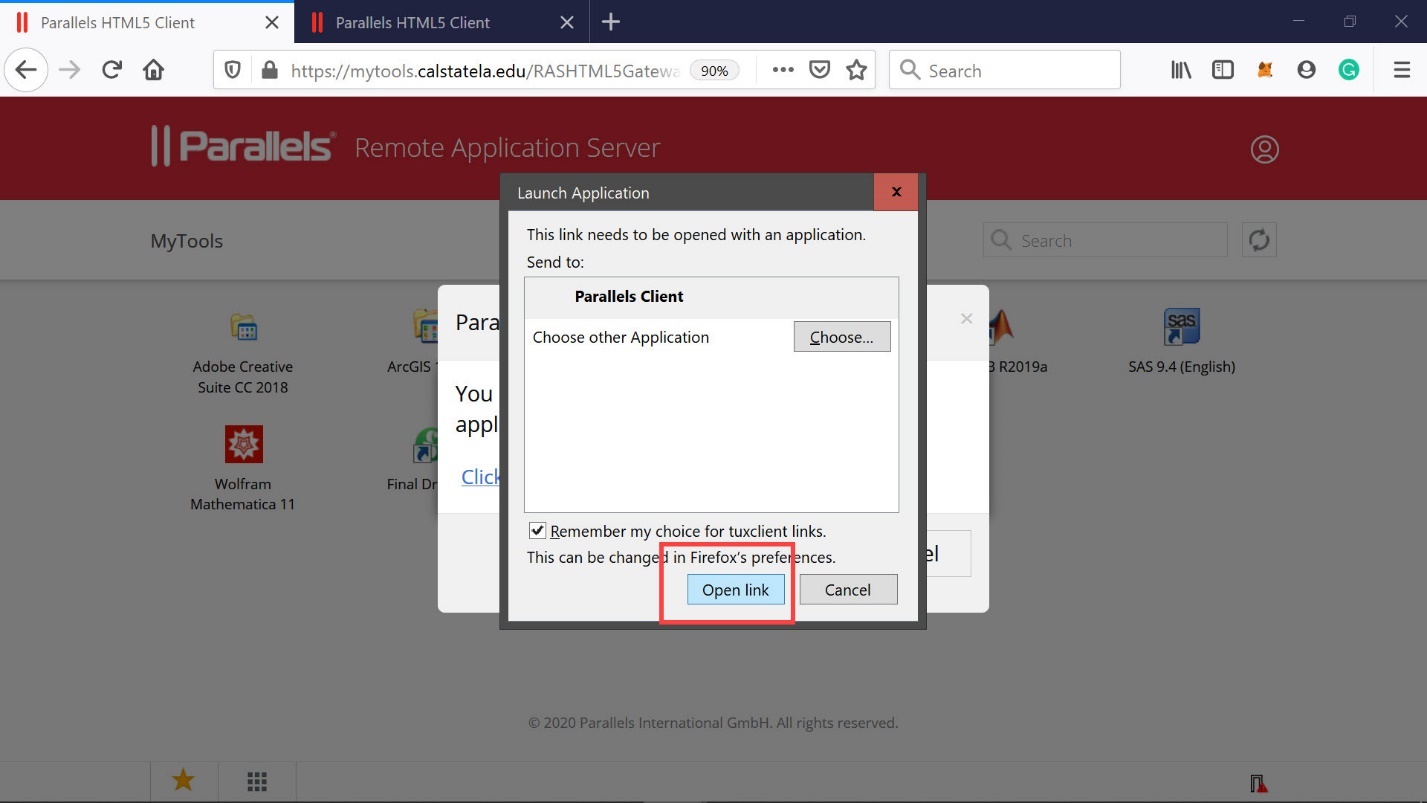The width and height of the screenshot is (1427, 803).
Task: Open the Firefox account icon
Action: (1306, 70)
